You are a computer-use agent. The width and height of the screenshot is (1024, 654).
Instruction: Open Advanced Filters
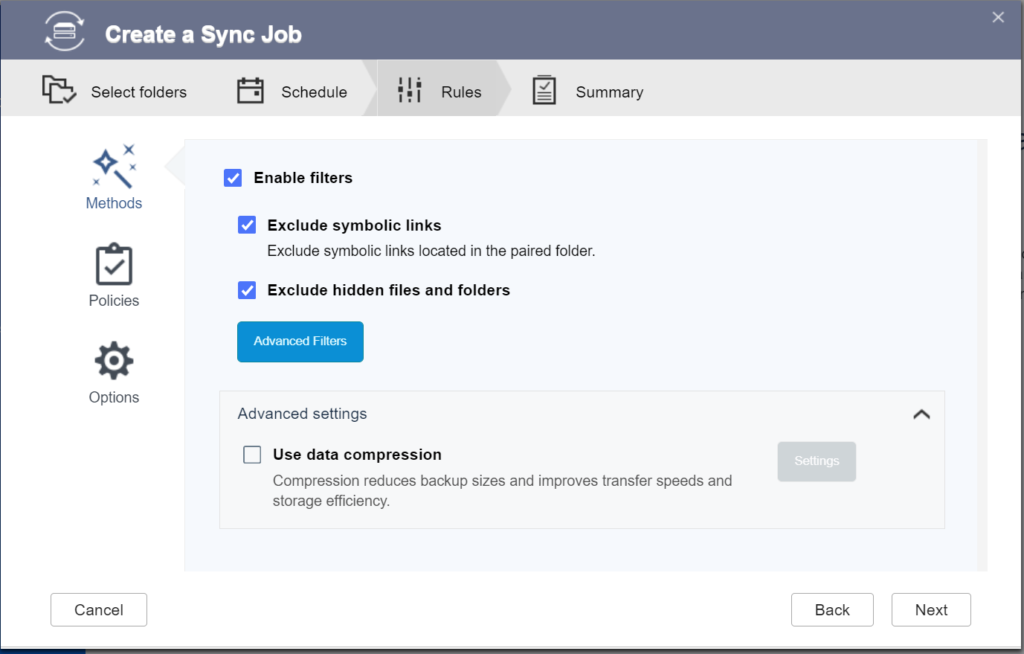tap(300, 341)
